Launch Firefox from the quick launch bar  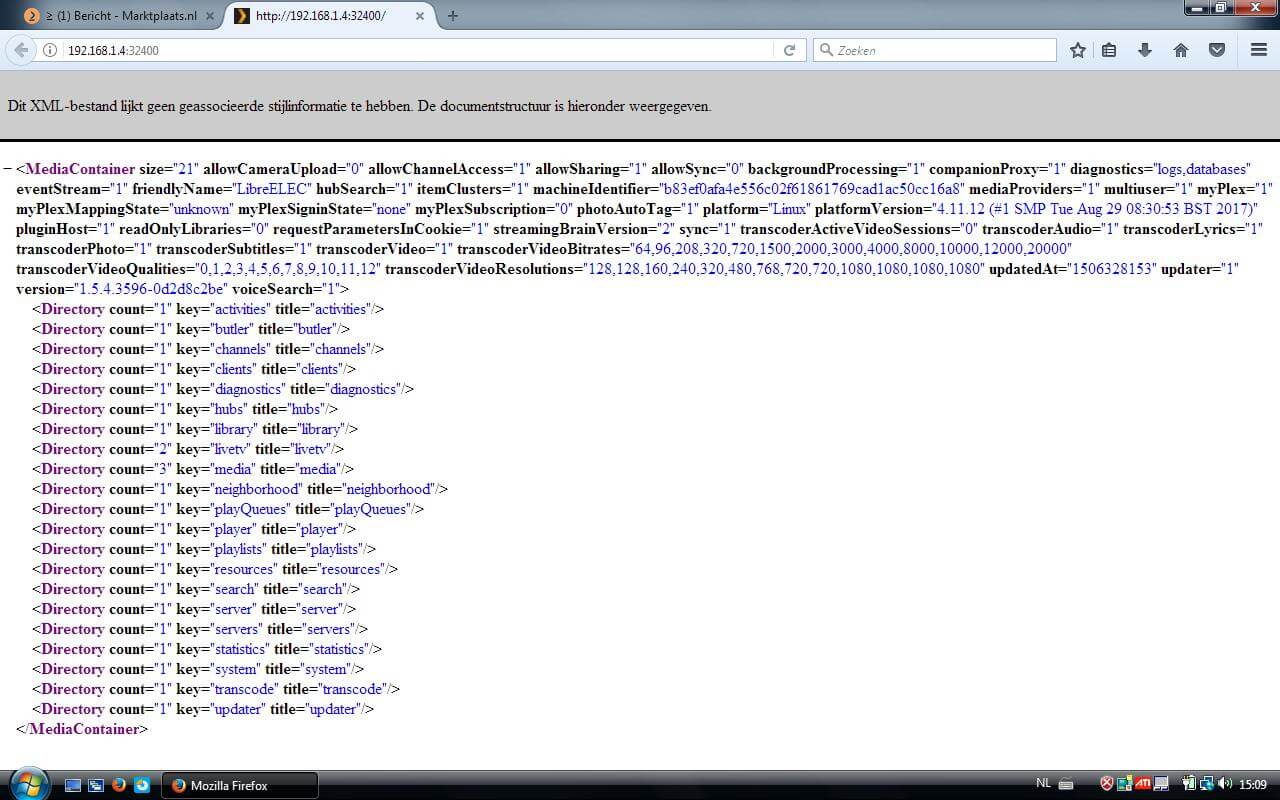[x=119, y=785]
